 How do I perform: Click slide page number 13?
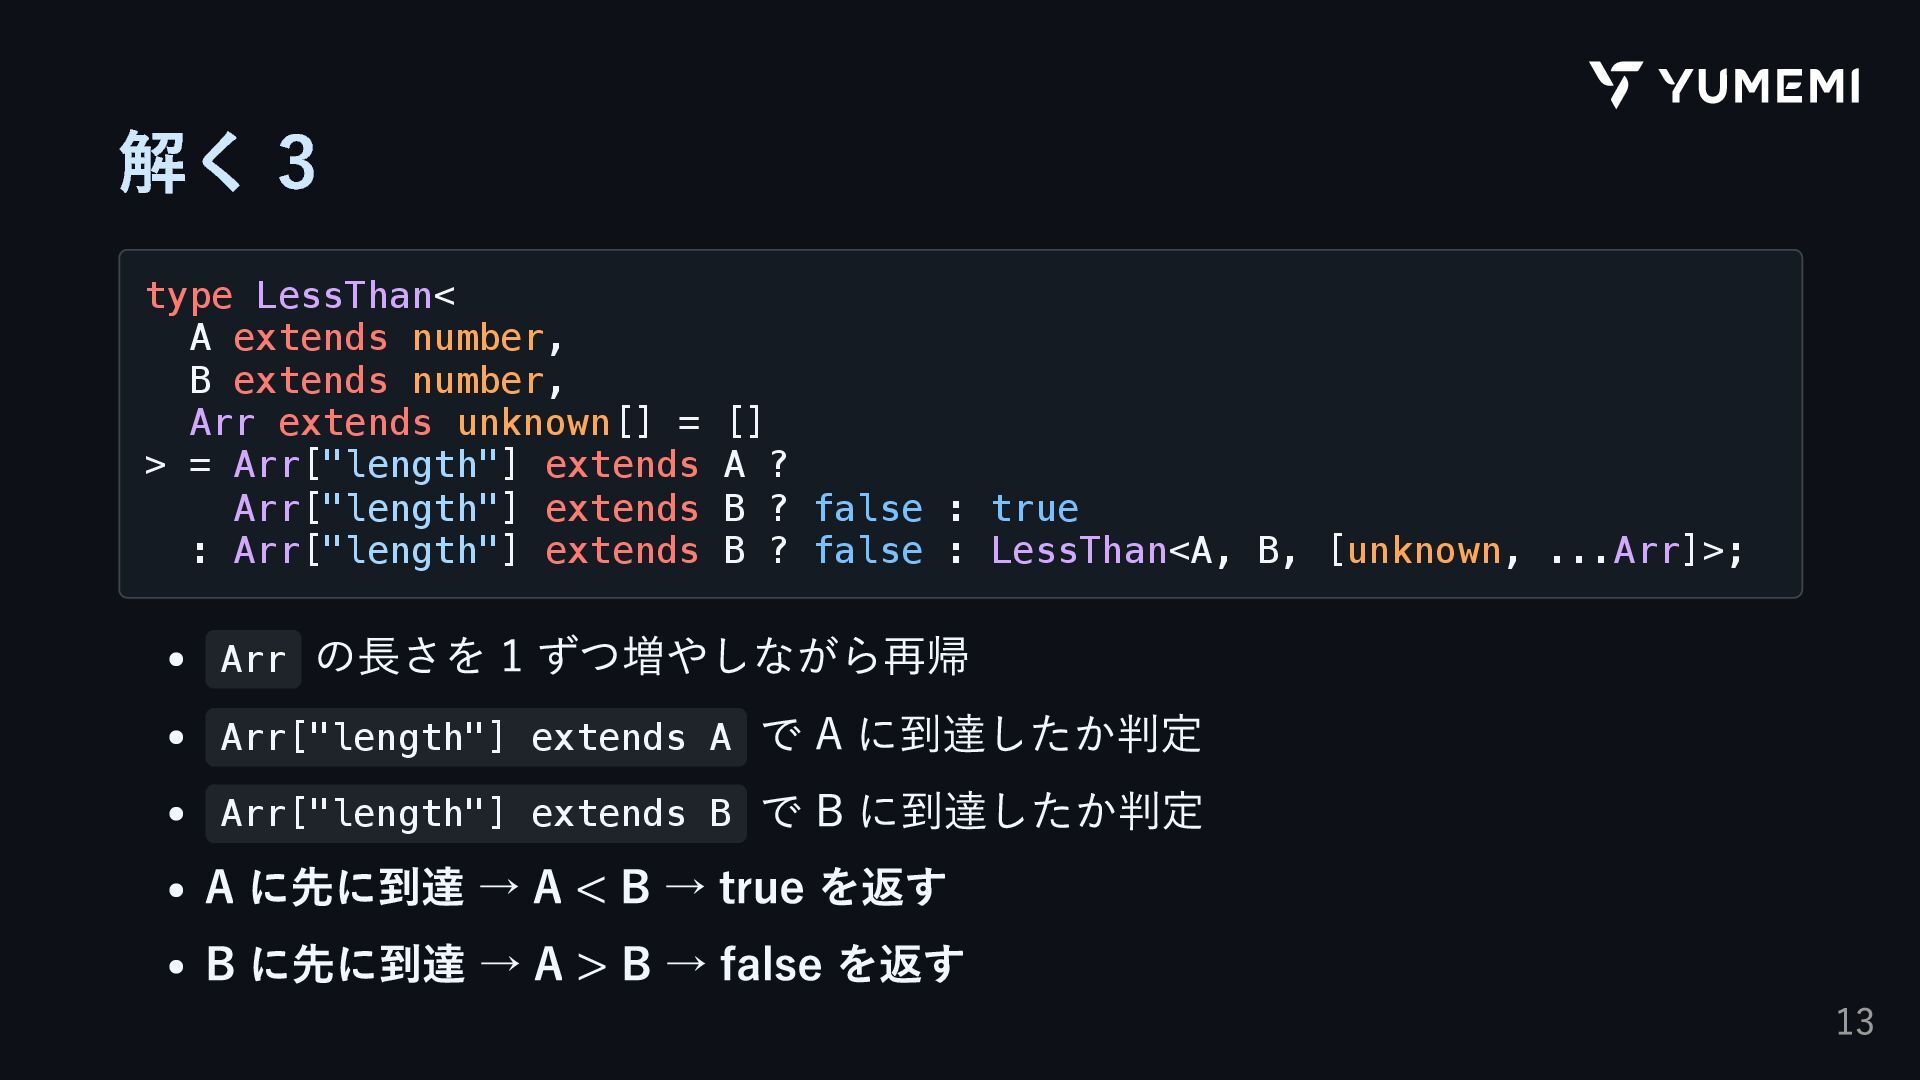point(1854,1022)
